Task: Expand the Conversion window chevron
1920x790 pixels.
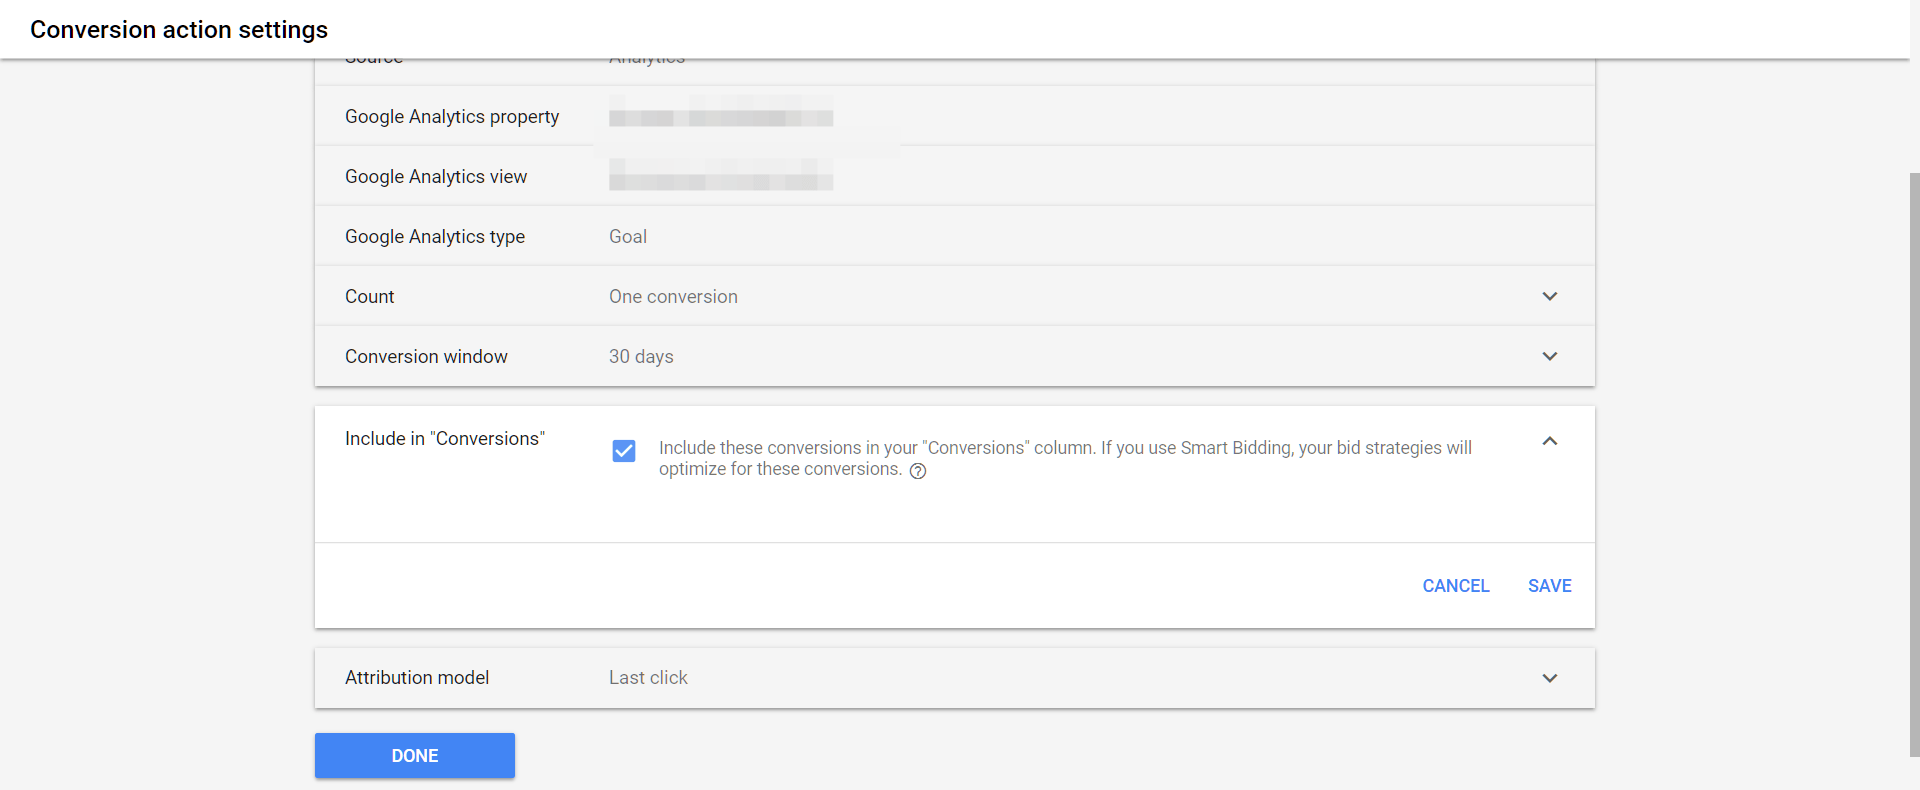Action: point(1550,356)
